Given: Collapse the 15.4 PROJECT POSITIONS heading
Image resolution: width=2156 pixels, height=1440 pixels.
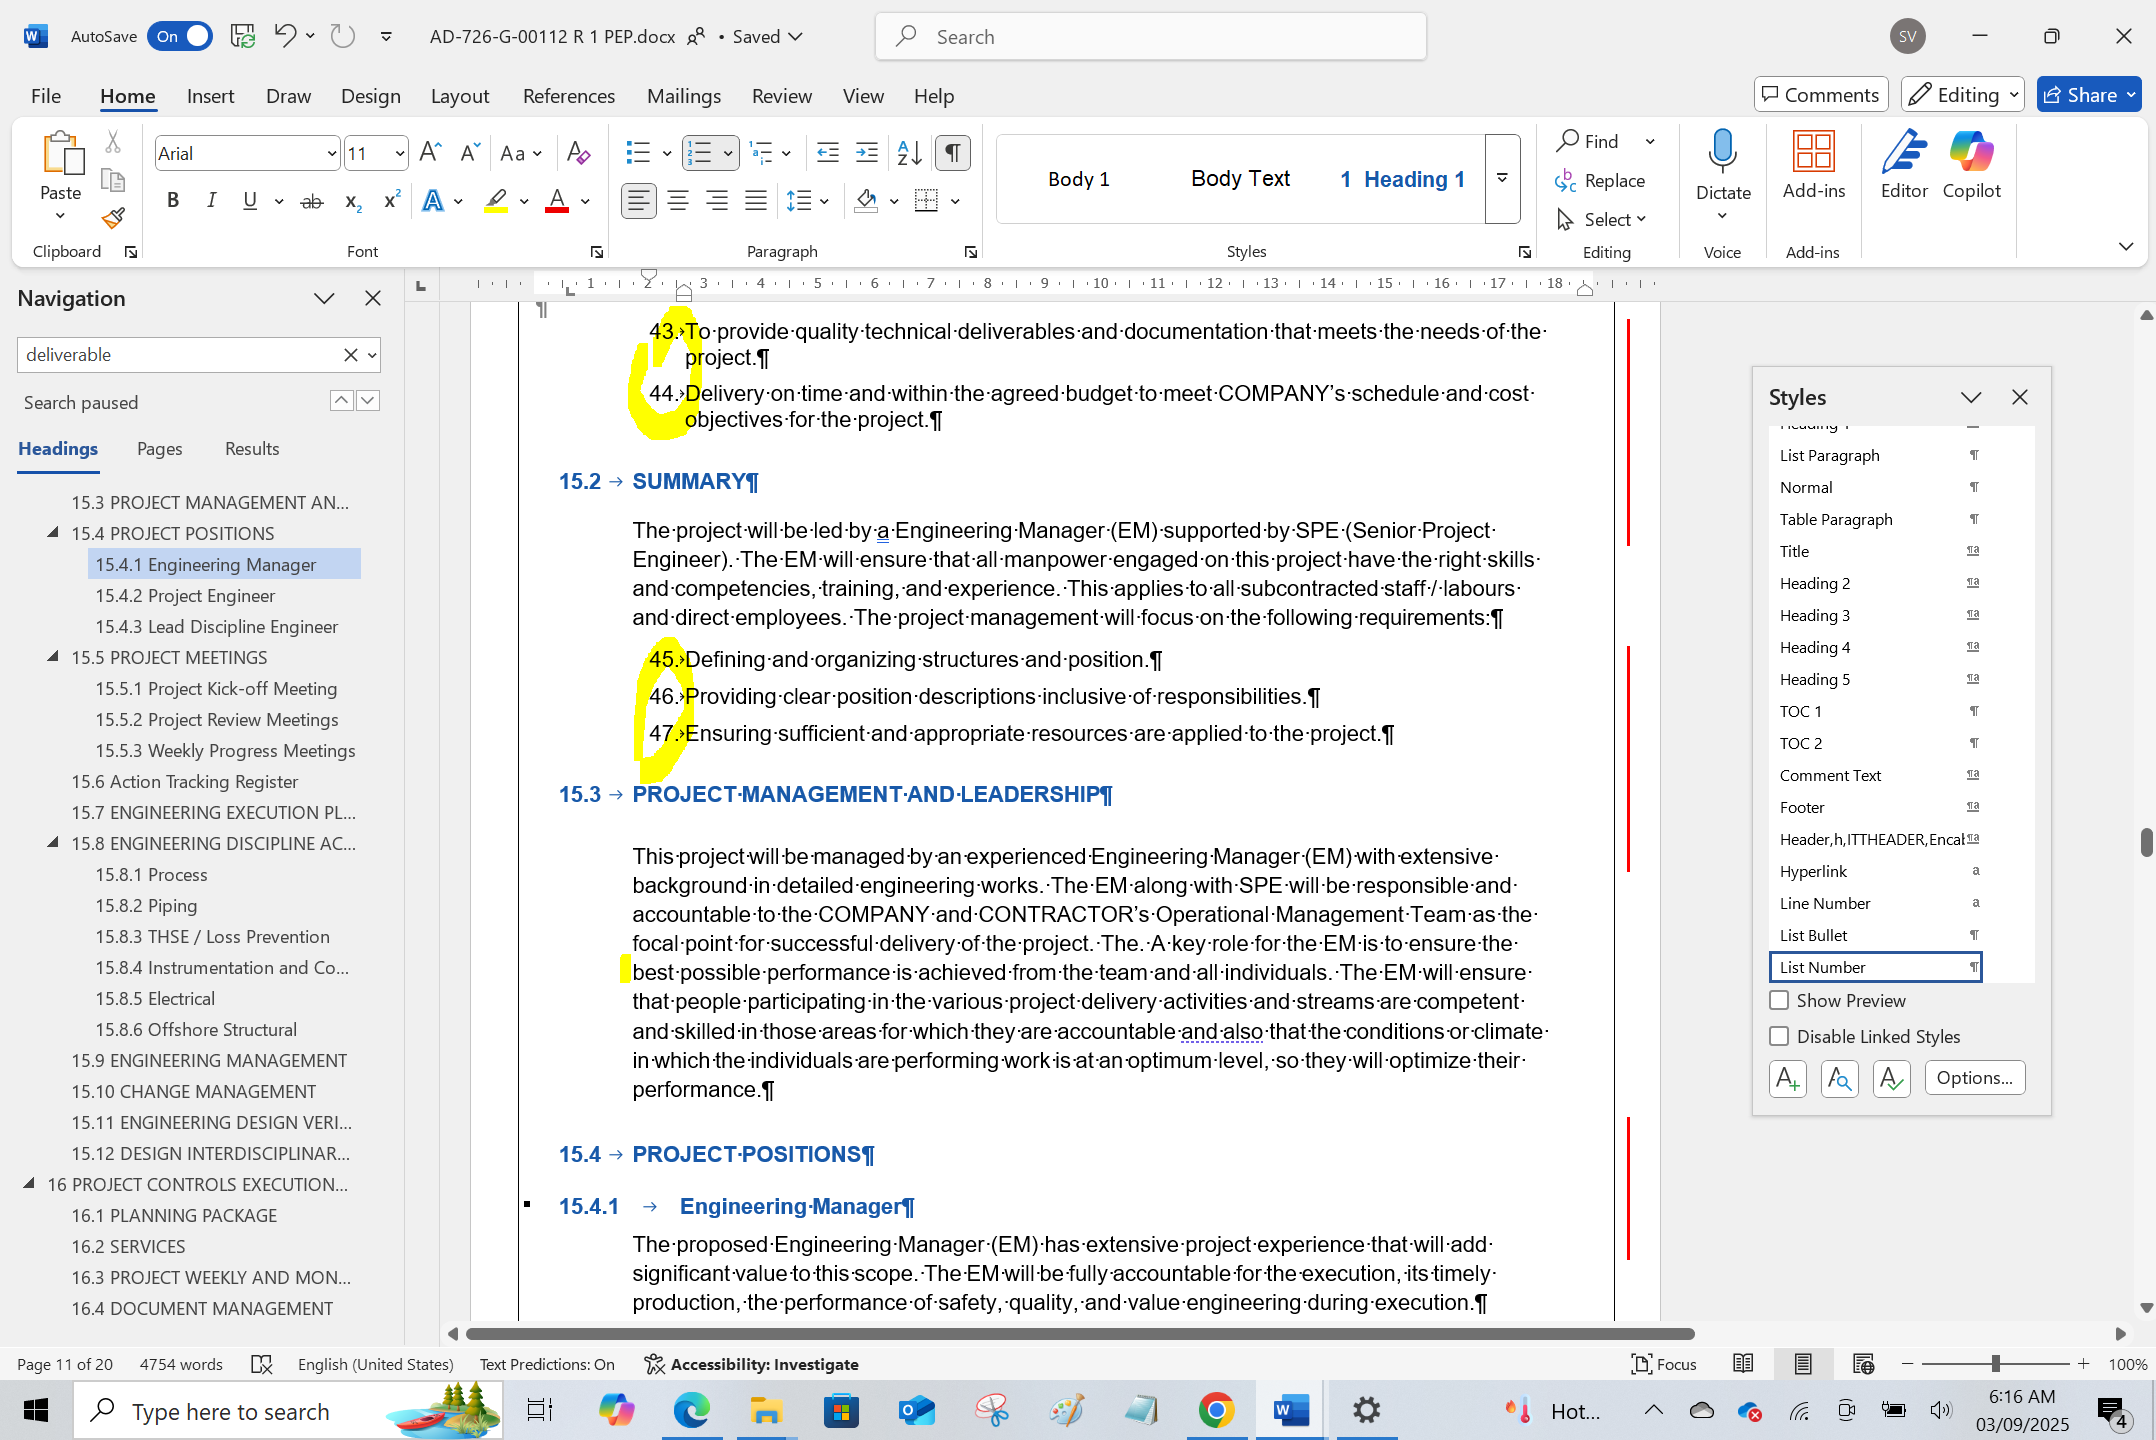Looking at the screenshot, I should [53, 532].
